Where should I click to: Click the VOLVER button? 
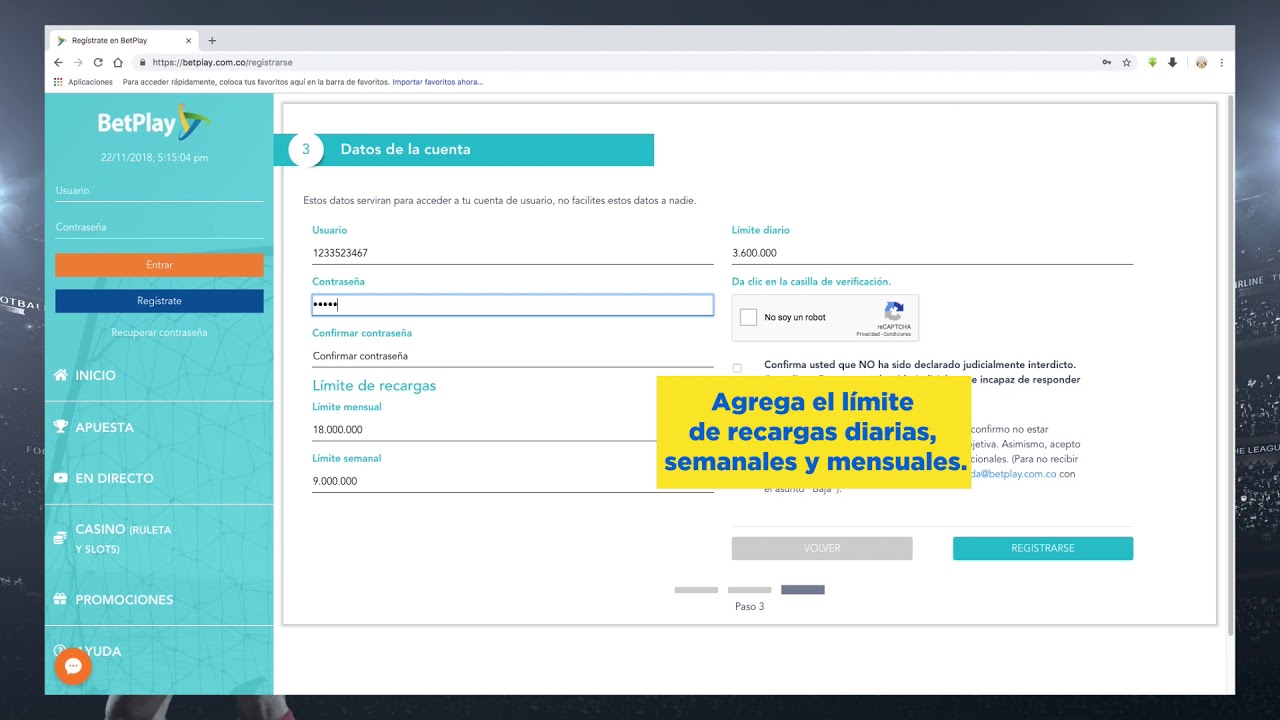click(x=822, y=548)
